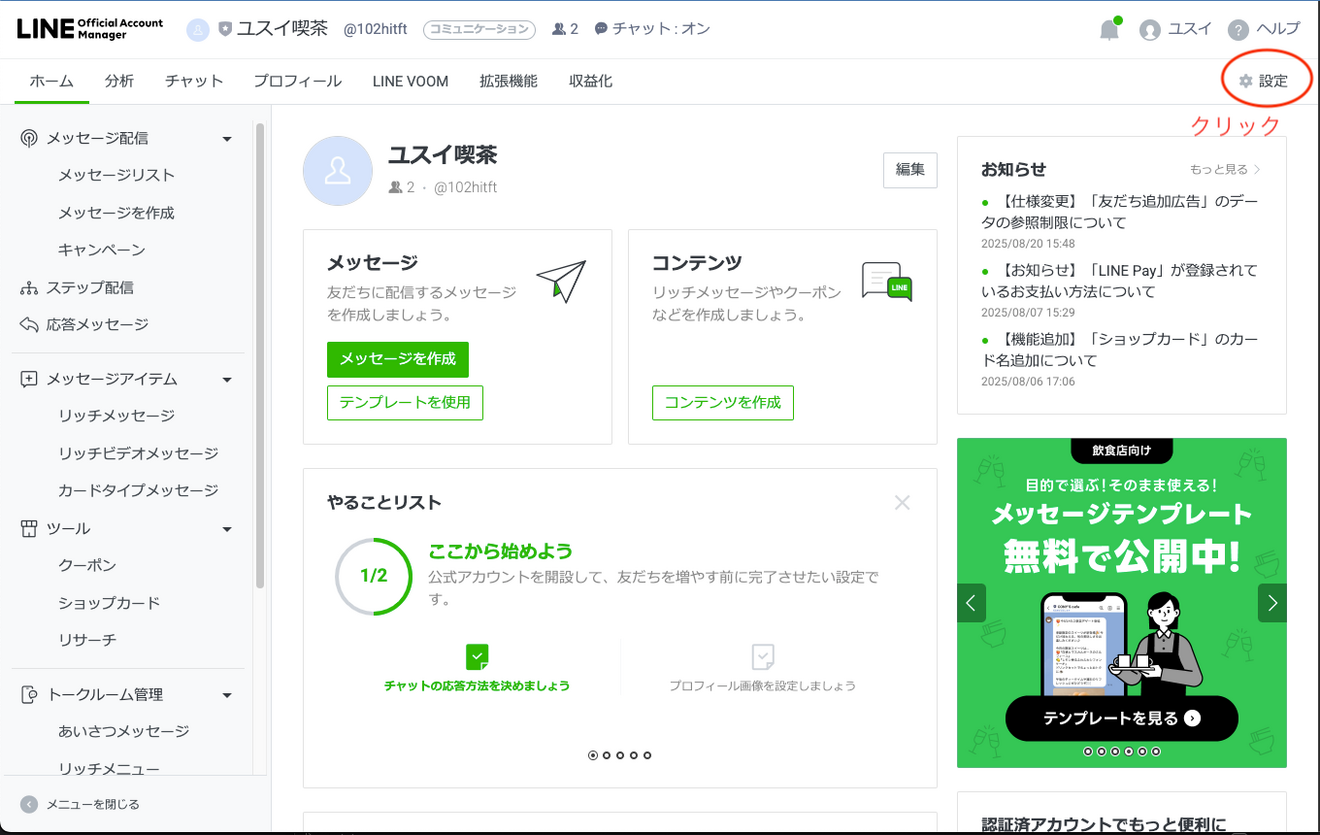Open the notification bell icon
This screenshot has width=1320, height=835.
pyautogui.click(x=1109, y=30)
